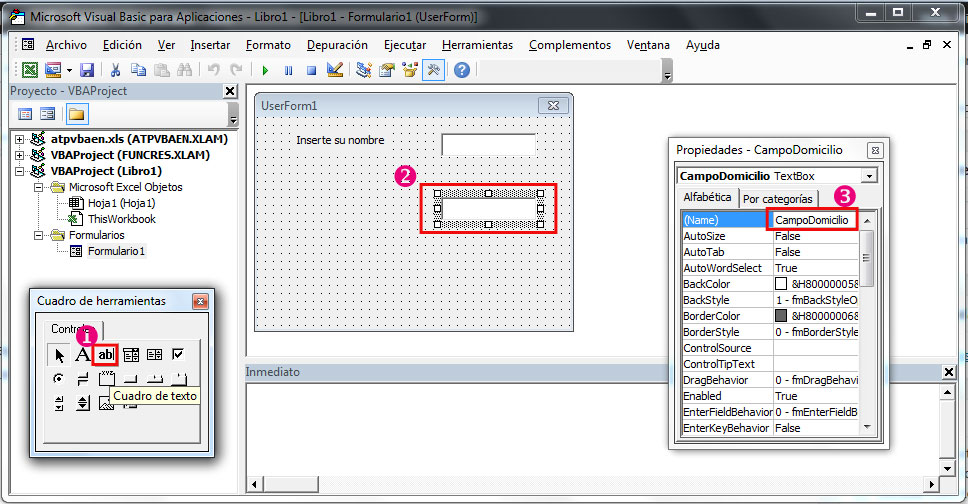Click the name text box on UserForm1
Viewport: 968px width, 504px height.
pyautogui.click(x=488, y=145)
